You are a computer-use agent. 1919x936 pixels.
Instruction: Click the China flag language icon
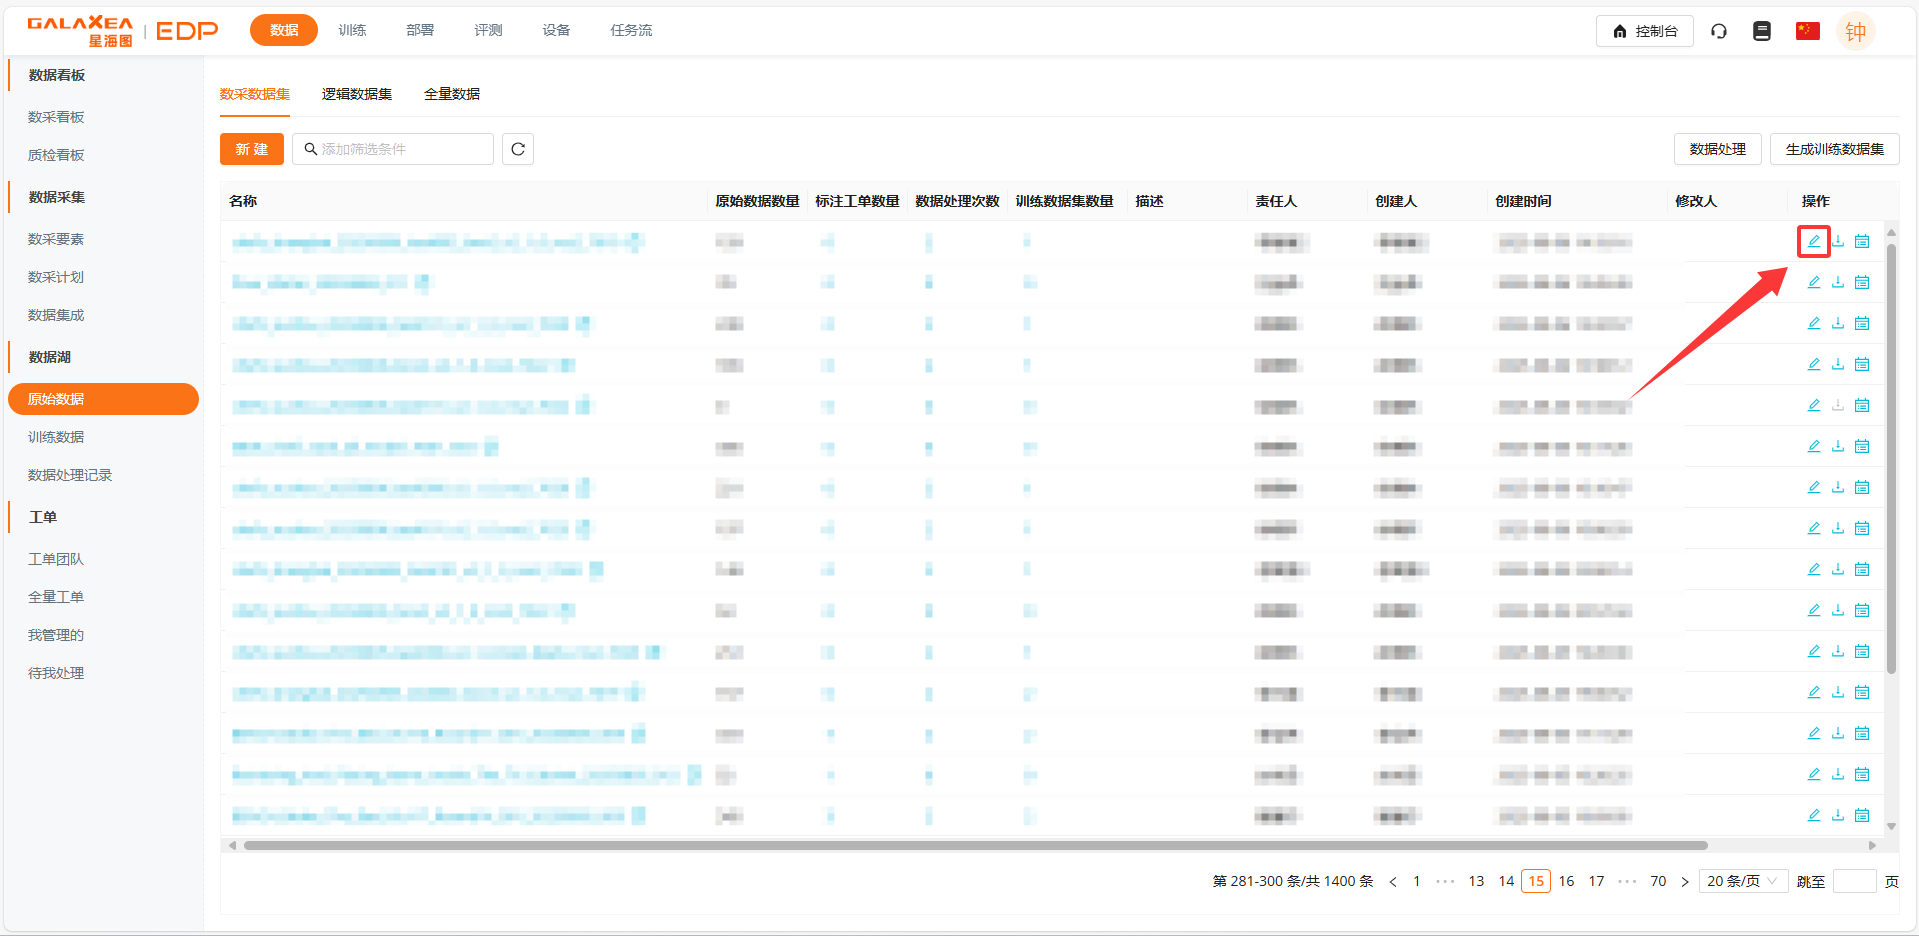[1807, 31]
